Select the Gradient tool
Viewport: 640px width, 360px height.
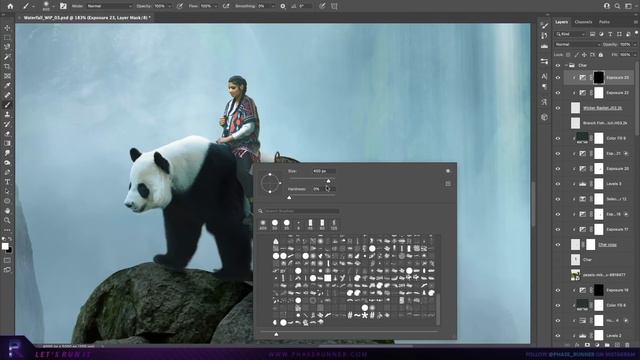click(x=7, y=143)
